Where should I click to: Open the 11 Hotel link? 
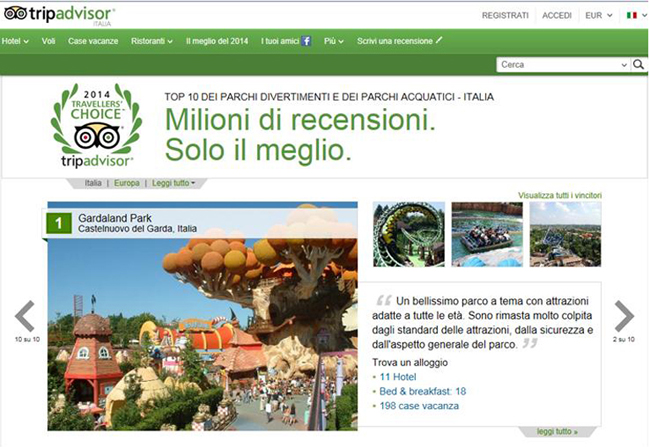click(x=398, y=377)
